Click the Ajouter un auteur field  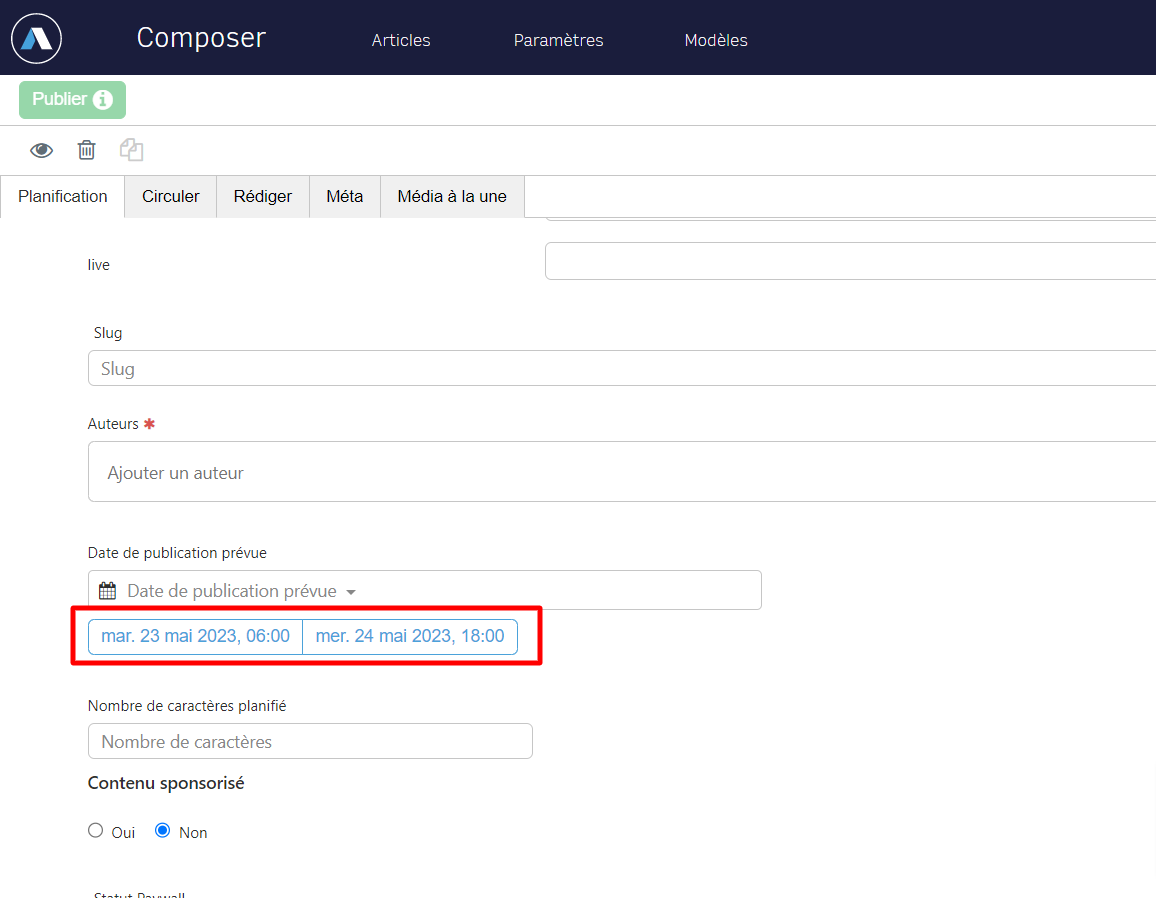[x=622, y=472]
